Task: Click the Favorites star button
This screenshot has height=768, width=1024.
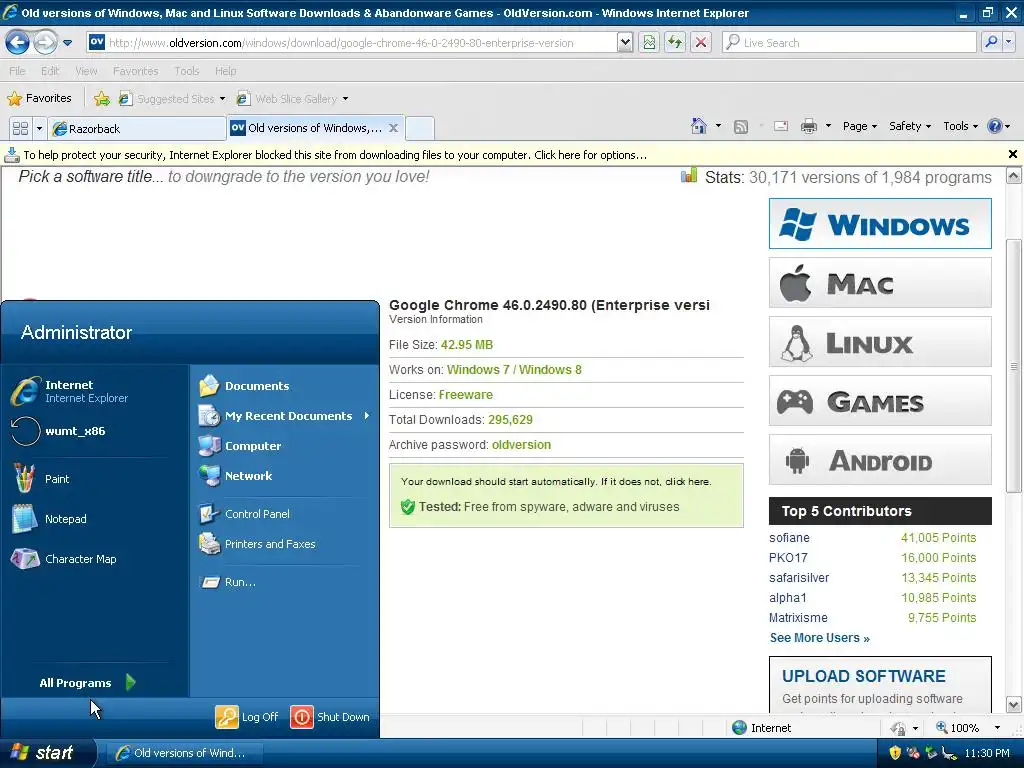Action: point(39,99)
